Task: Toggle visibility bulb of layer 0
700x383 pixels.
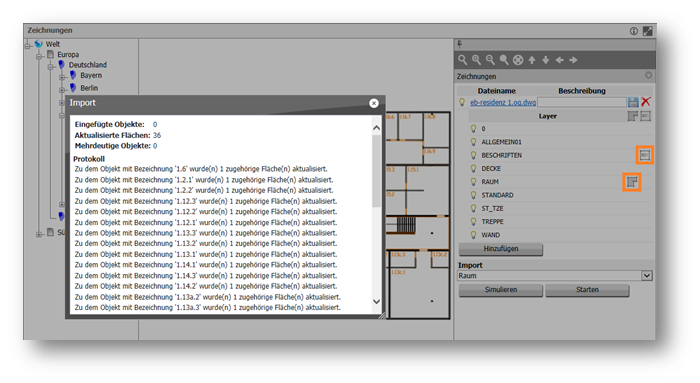Action: pyautogui.click(x=473, y=129)
